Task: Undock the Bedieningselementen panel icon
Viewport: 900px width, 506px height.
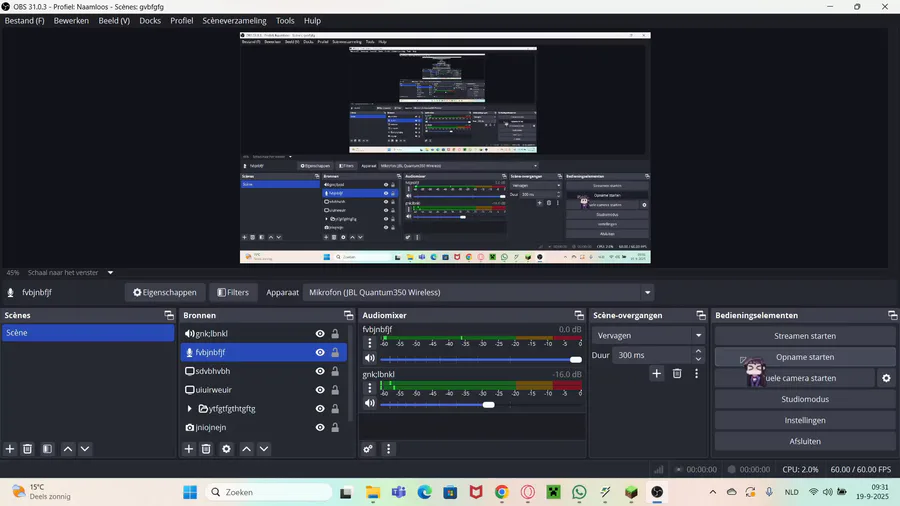Action: click(x=892, y=315)
